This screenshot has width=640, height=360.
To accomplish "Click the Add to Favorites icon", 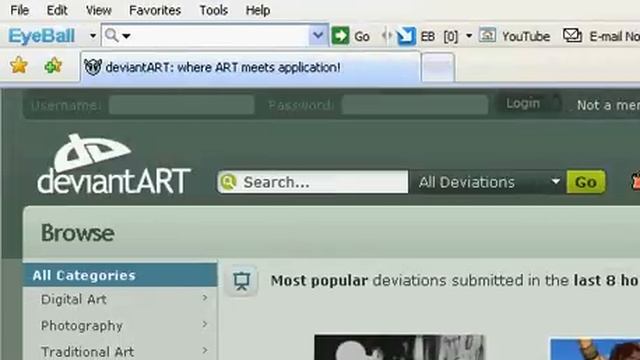I will [x=53, y=65].
